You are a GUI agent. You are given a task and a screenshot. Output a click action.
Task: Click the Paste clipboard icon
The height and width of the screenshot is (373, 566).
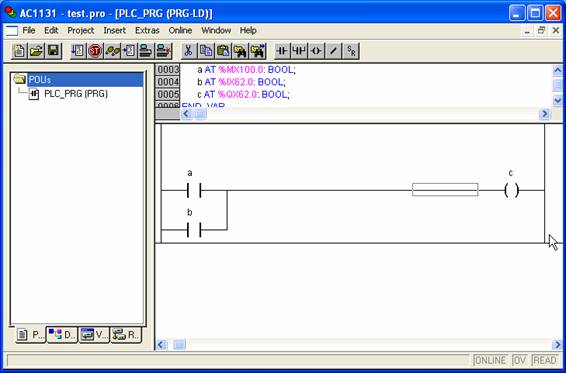(x=223, y=51)
